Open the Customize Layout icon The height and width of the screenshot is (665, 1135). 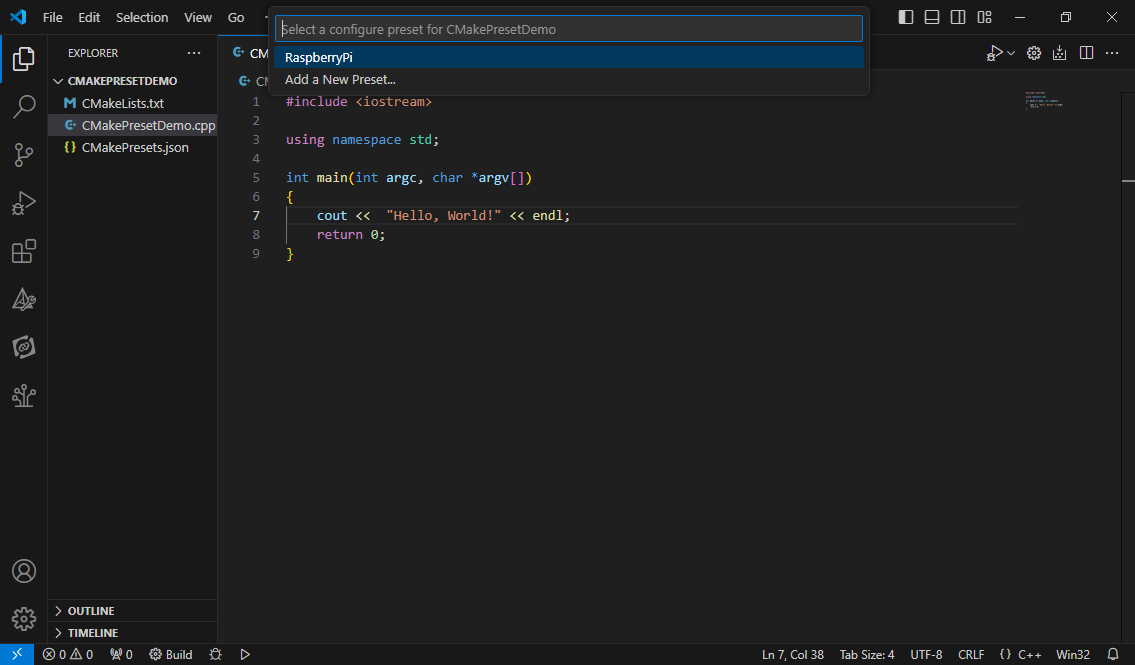coord(984,17)
